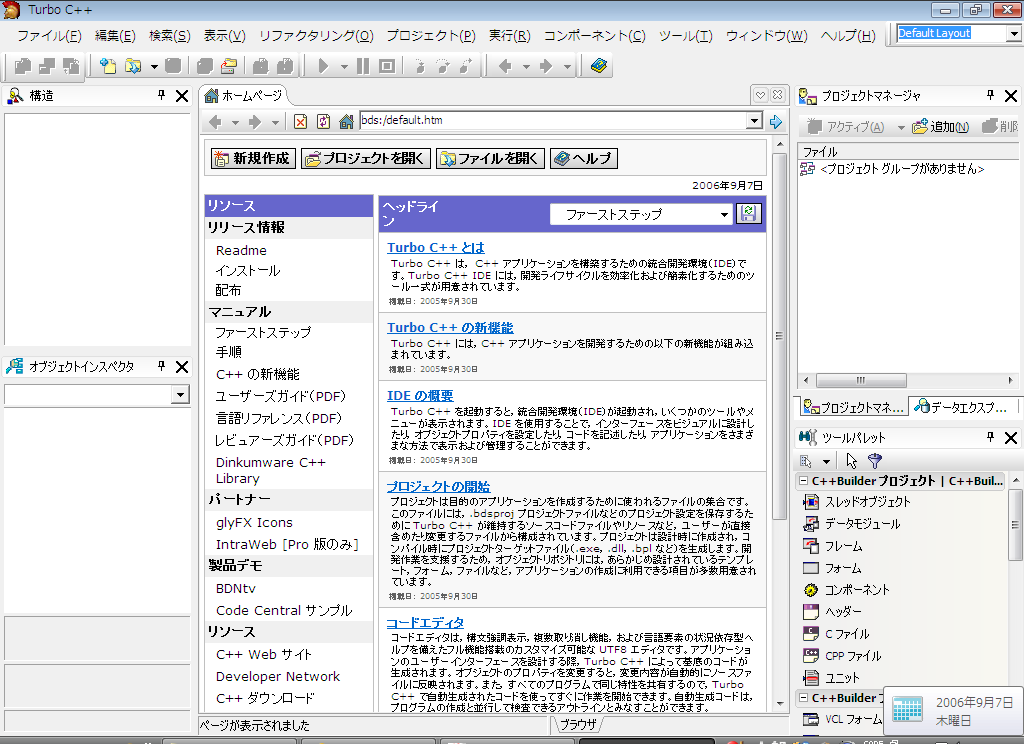Image resolution: width=1024 pixels, height=744 pixels.
Task: Close the ツールパレット panel
Action: point(1011,438)
